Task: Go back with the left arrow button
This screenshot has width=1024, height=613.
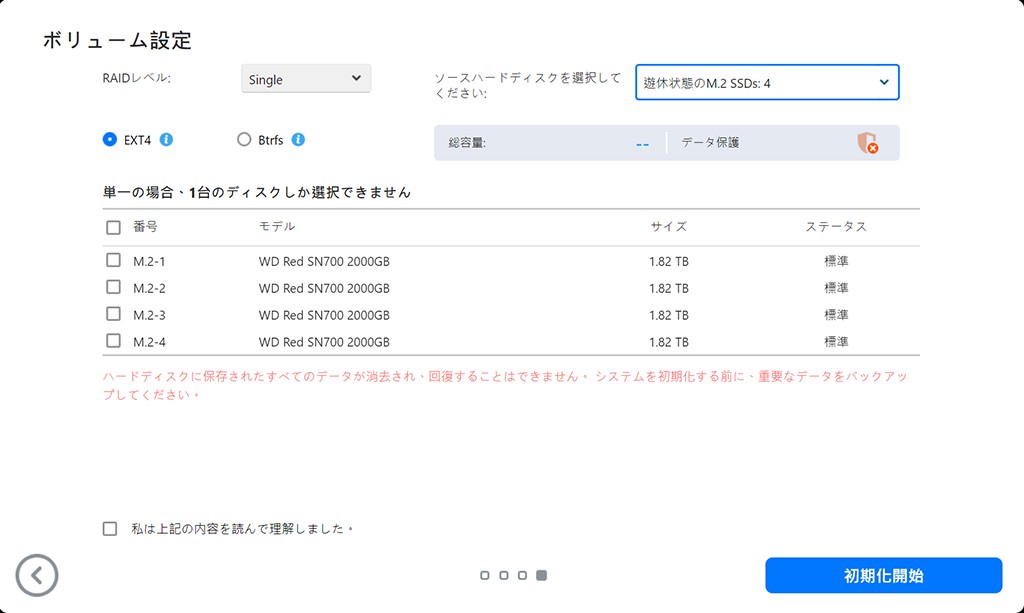Action: click(x=37, y=575)
